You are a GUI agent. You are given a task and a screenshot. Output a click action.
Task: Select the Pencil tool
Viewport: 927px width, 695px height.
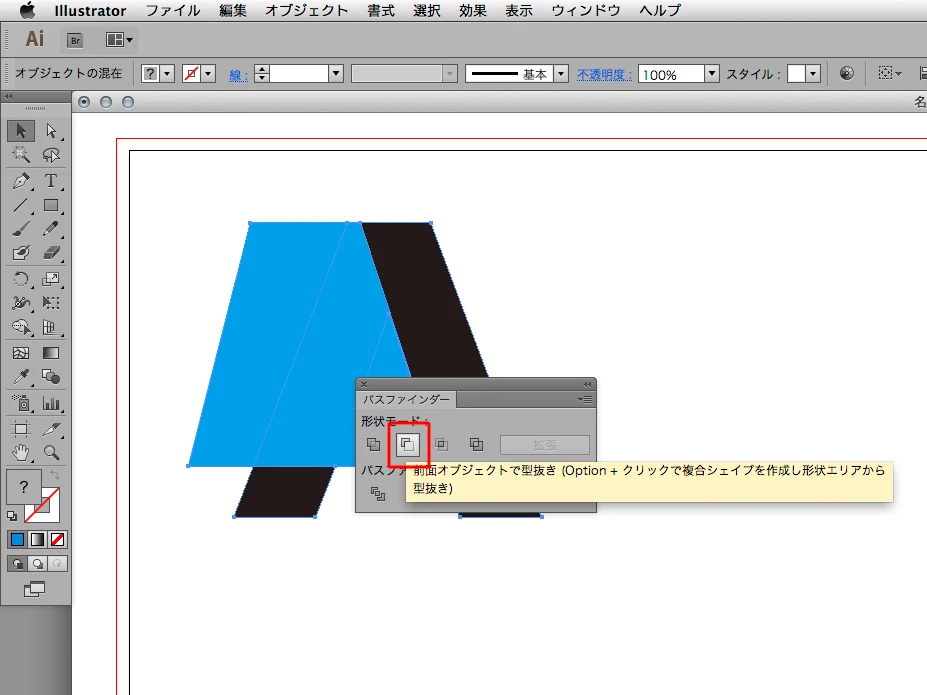tap(51, 229)
